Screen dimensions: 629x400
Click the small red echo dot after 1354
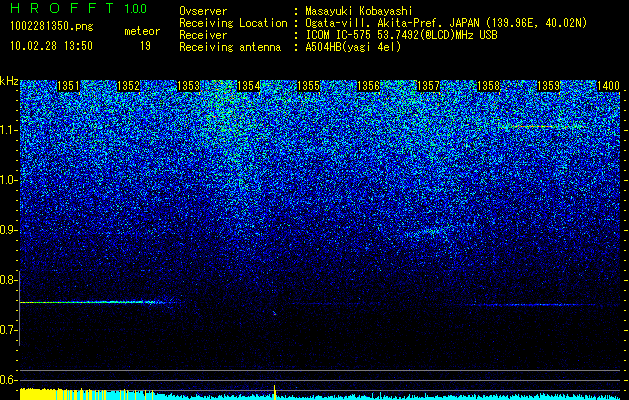point(274,313)
